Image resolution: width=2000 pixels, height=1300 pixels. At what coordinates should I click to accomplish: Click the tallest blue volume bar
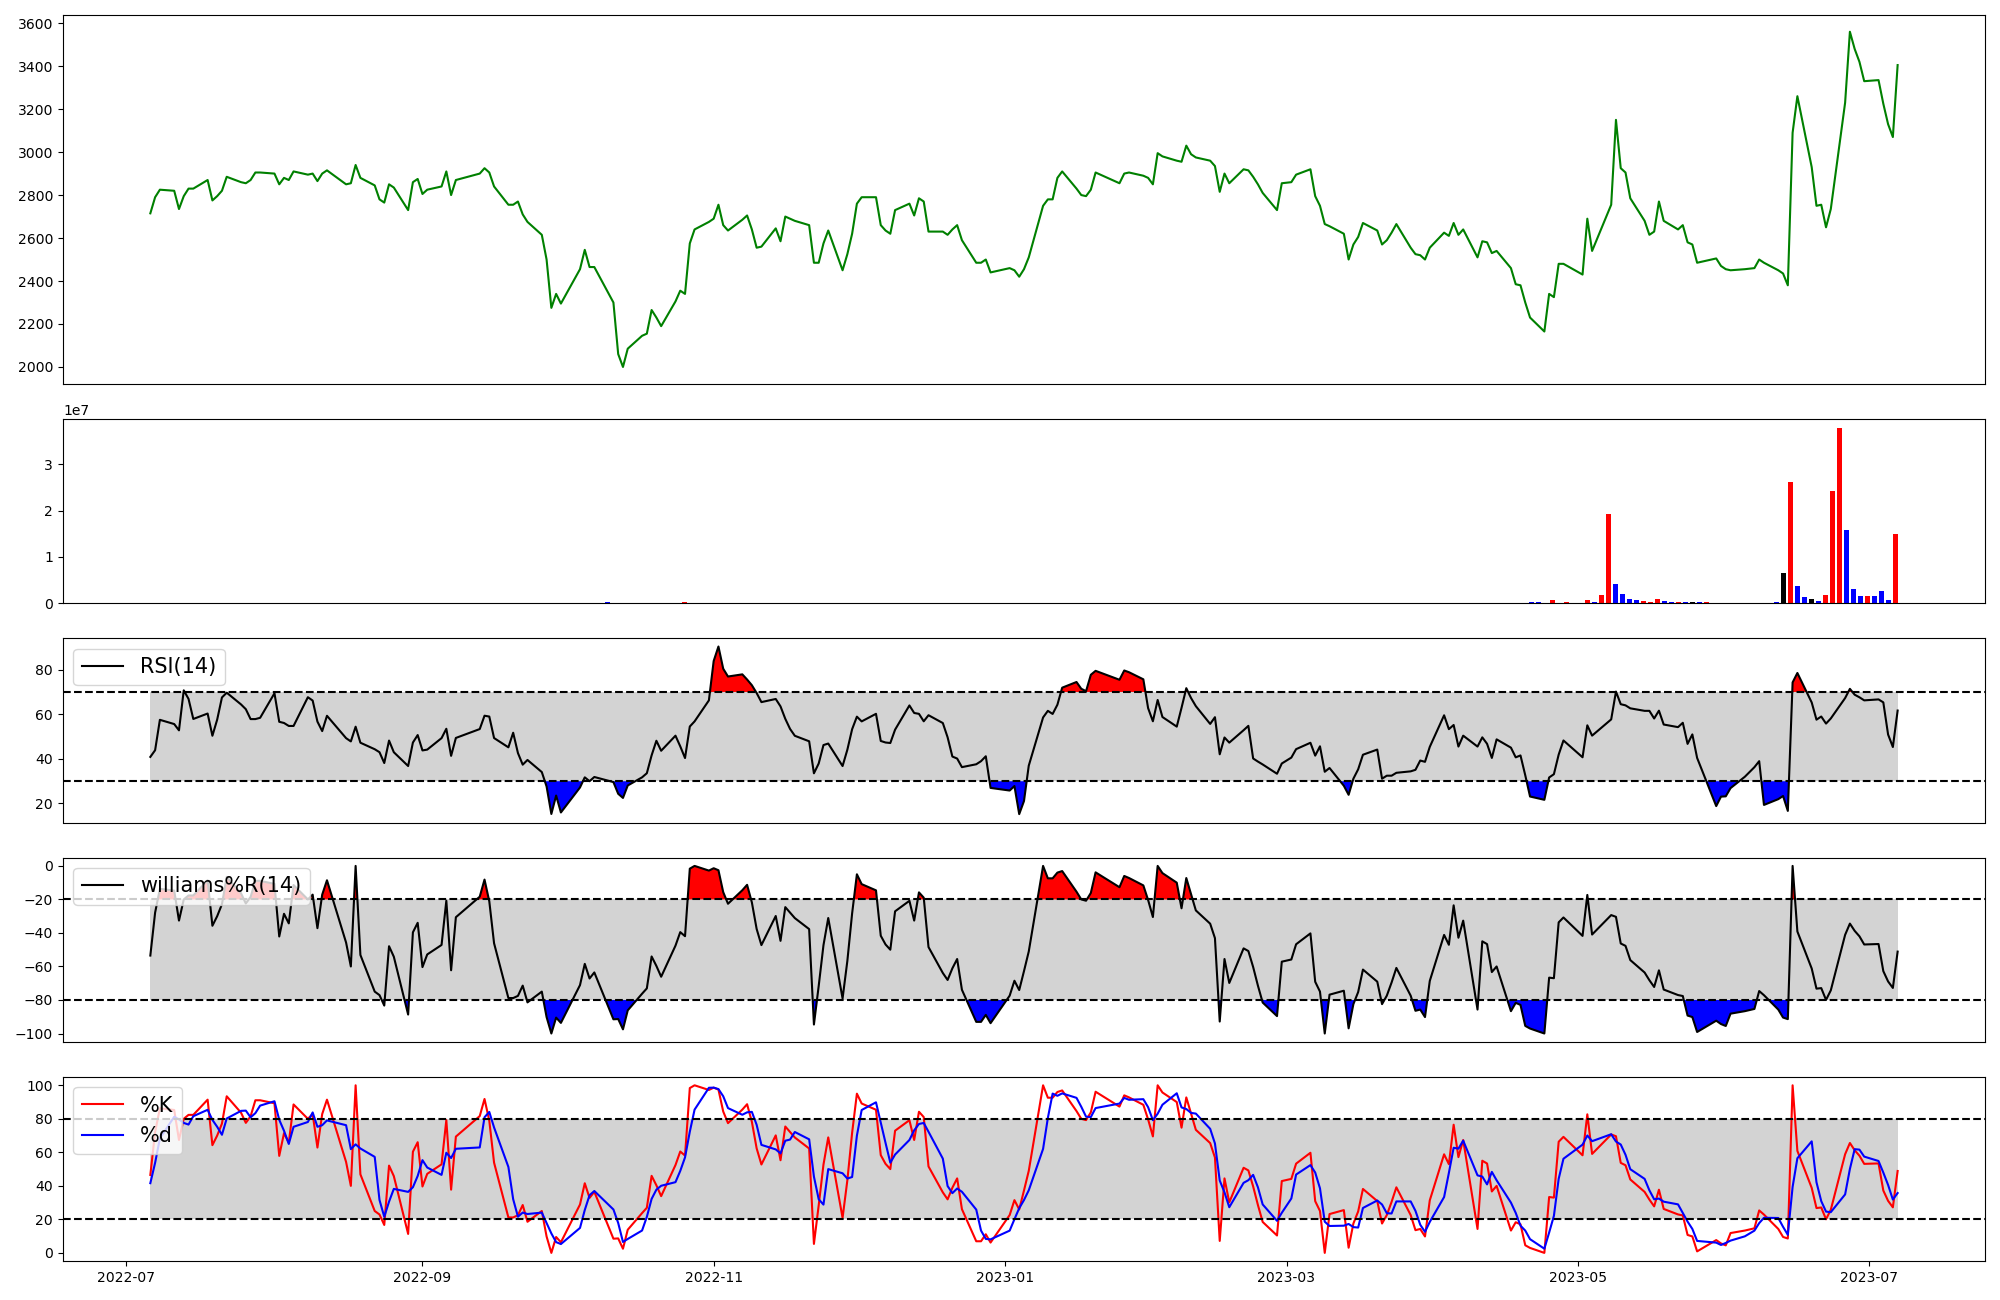1846,566
